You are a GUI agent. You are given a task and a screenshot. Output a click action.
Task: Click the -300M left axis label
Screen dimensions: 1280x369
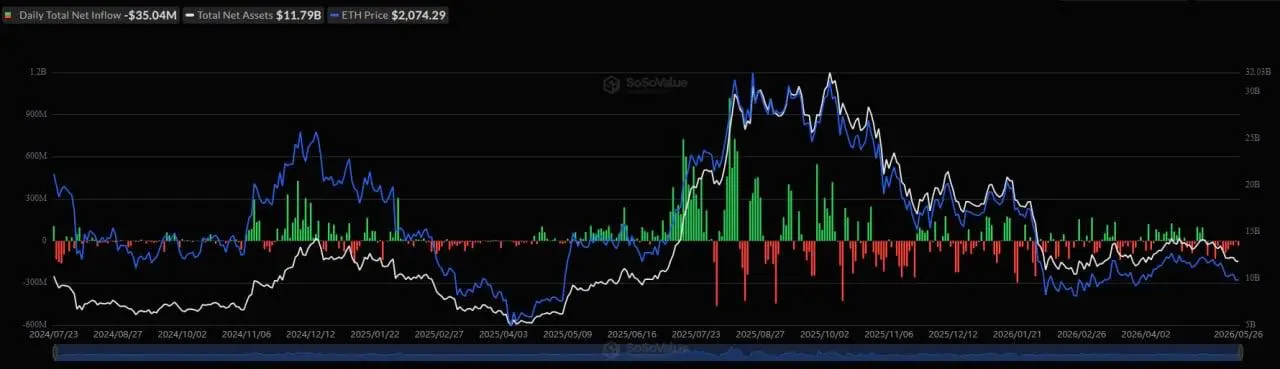pyautogui.click(x=35, y=283)
